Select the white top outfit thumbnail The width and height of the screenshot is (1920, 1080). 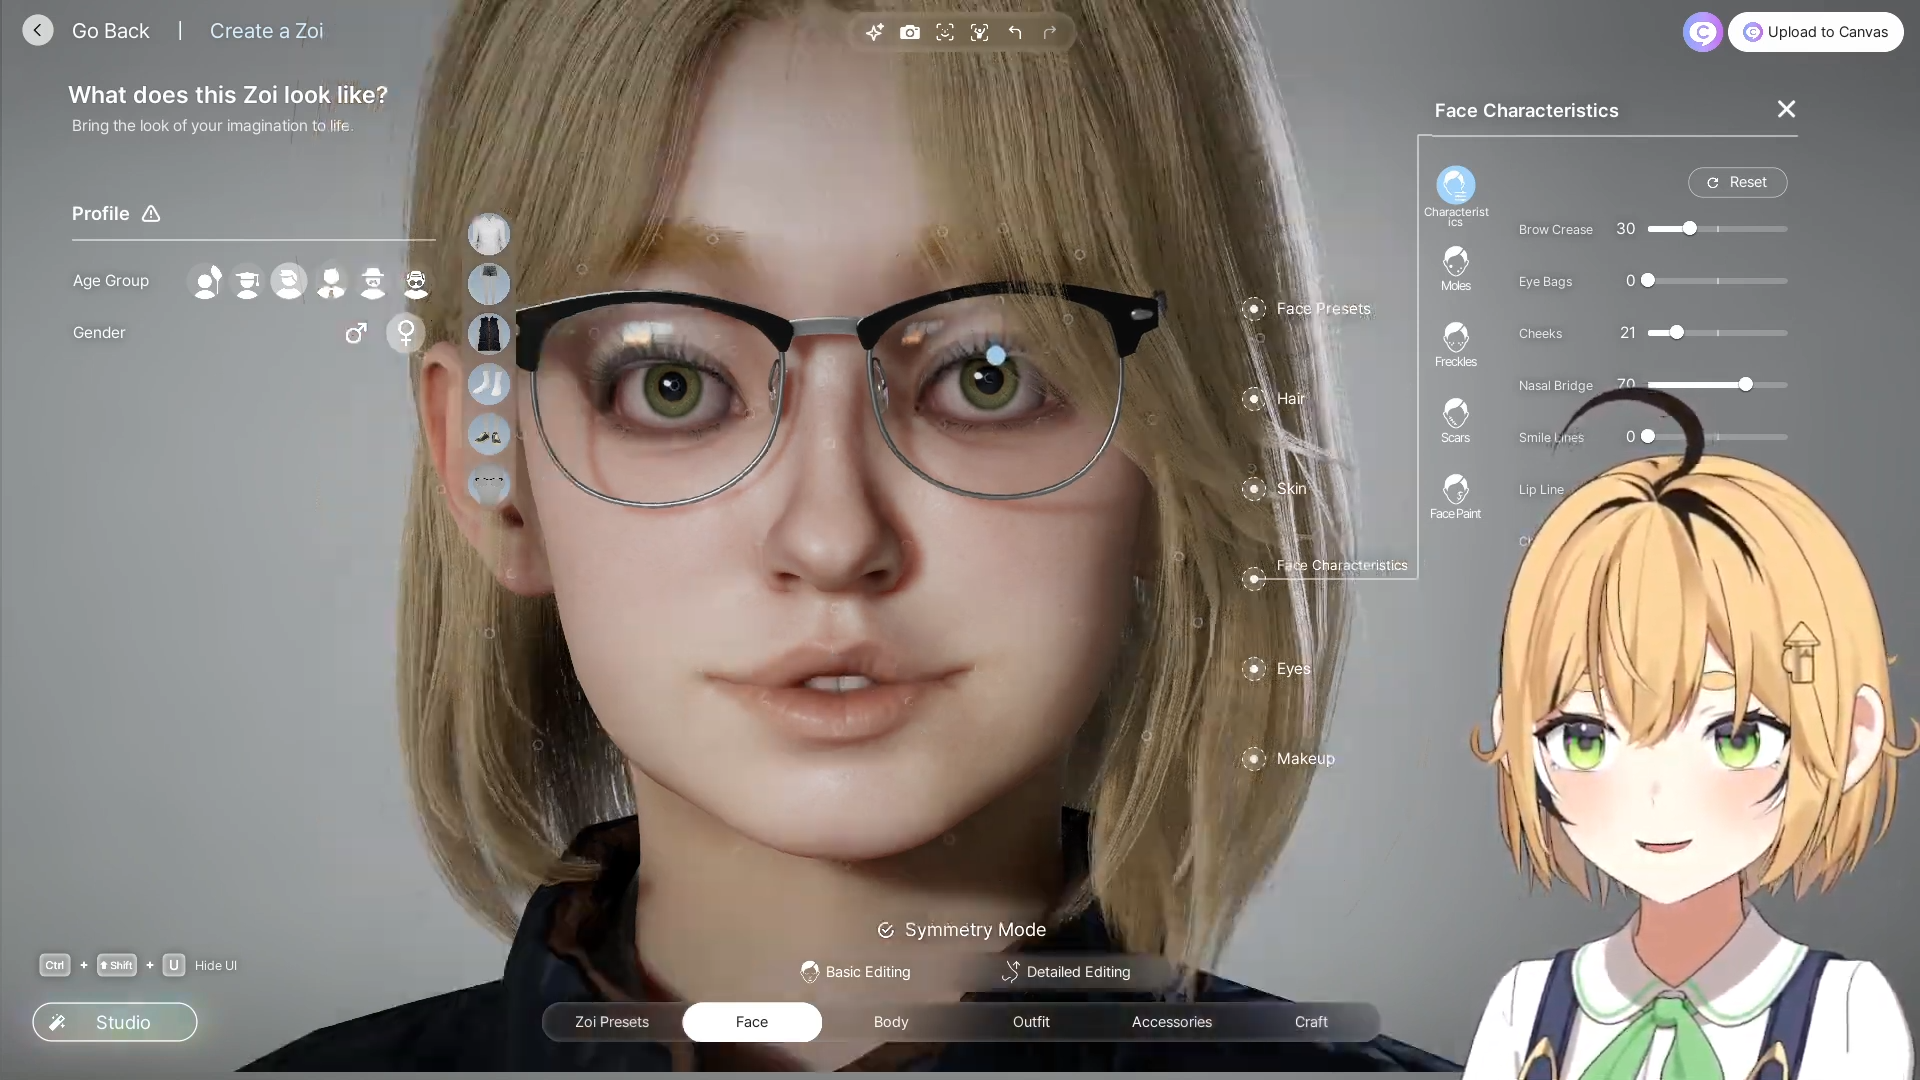click(x=489, y=234)
